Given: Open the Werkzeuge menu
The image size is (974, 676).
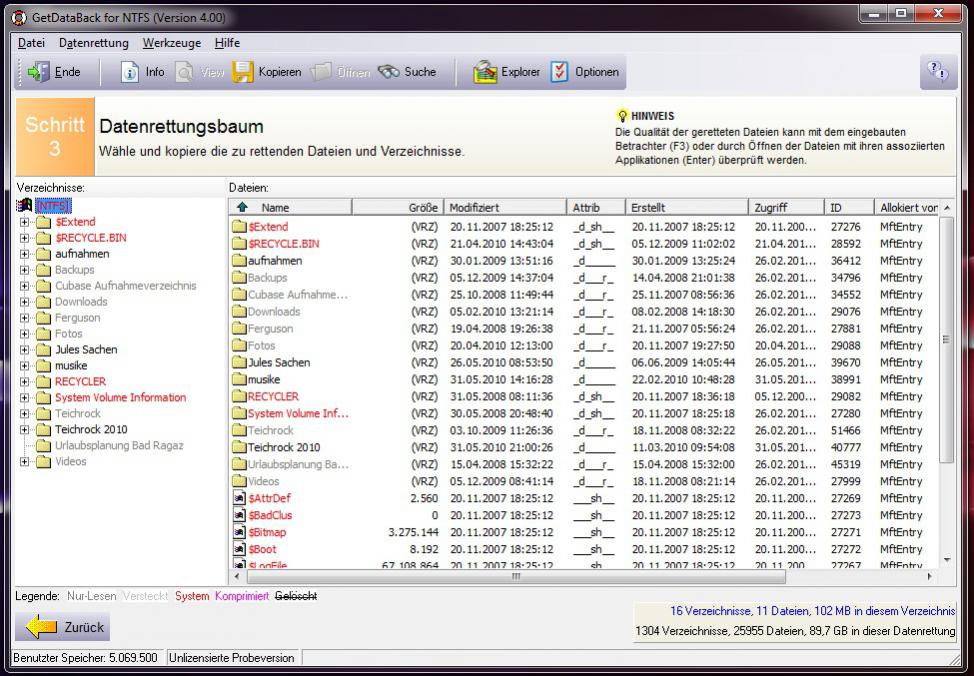Looking at the screenshot, I should 172,43.
